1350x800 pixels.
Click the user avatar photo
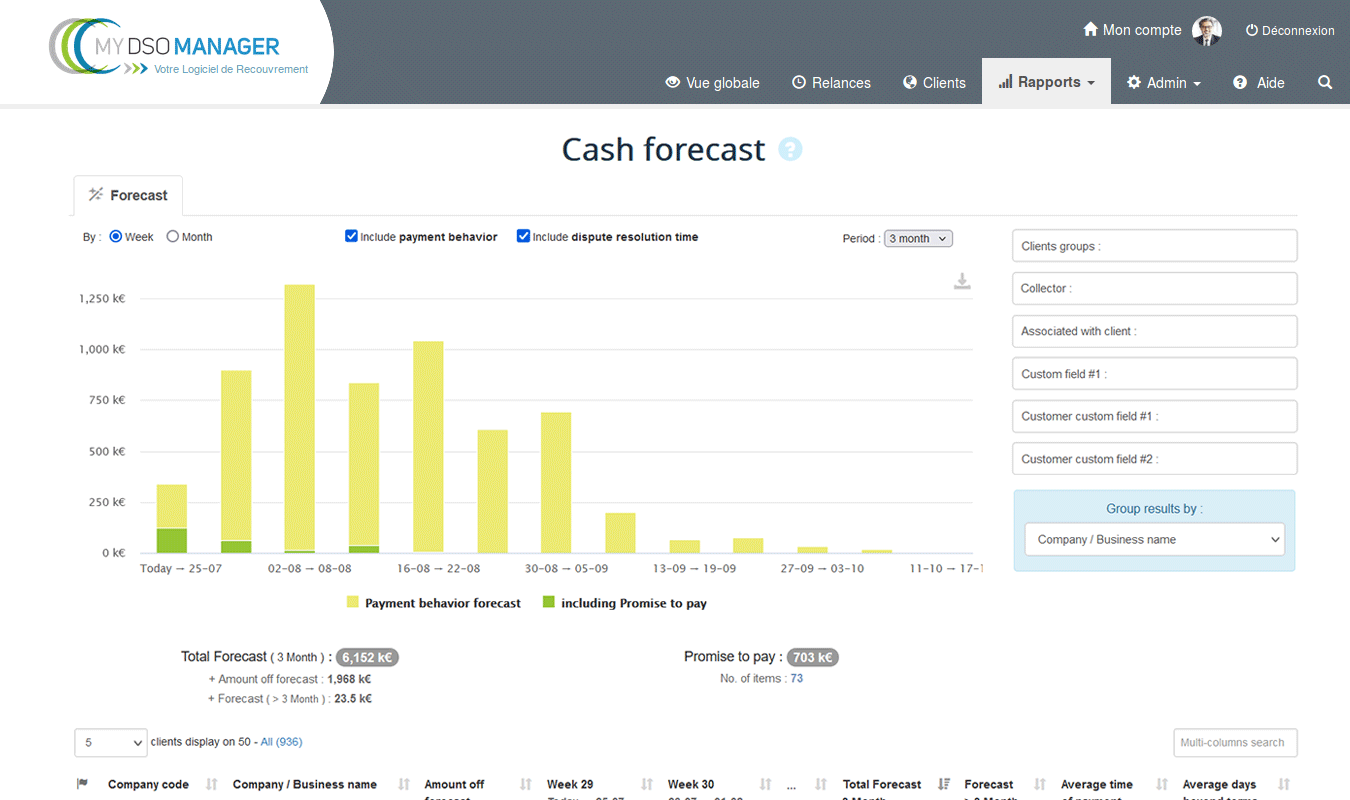pyautogui.click(x=1207, y=31)
